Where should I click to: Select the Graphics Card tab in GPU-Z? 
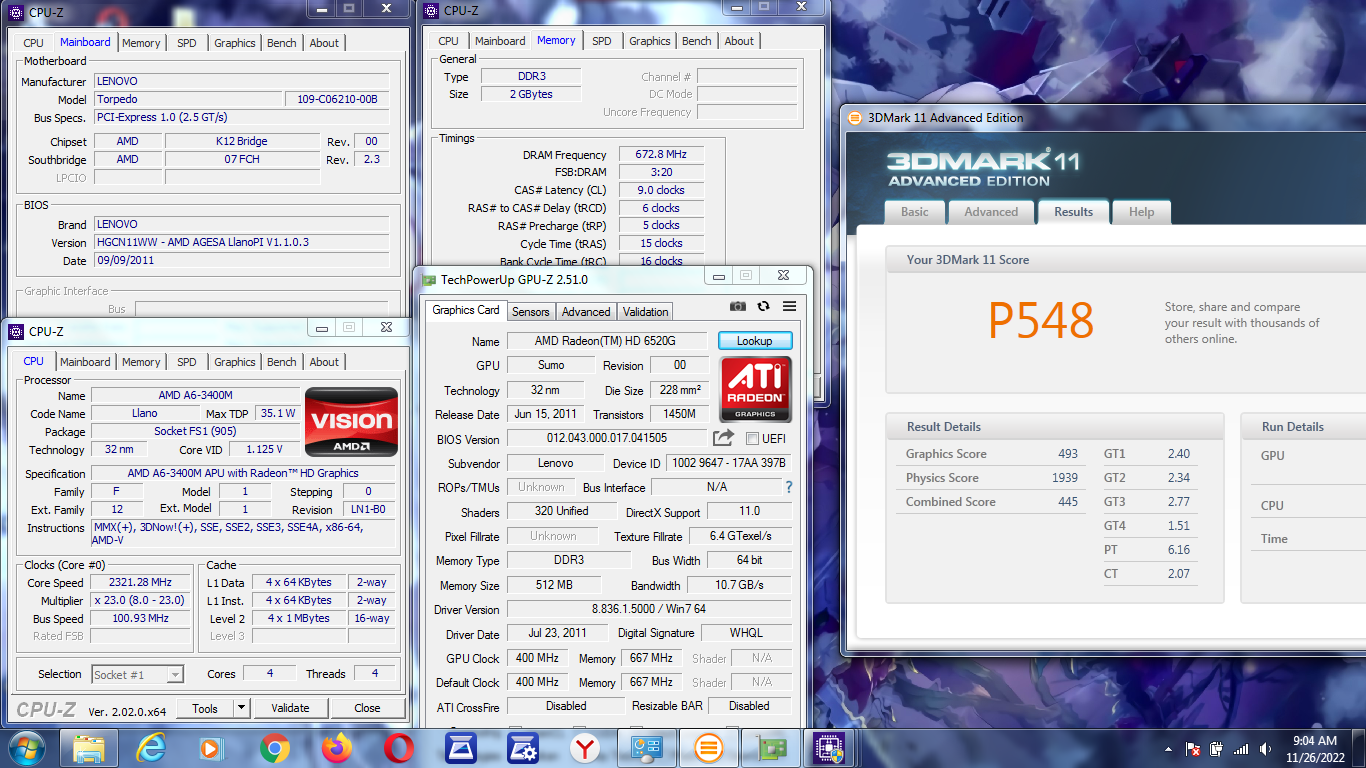pos(466,310)
